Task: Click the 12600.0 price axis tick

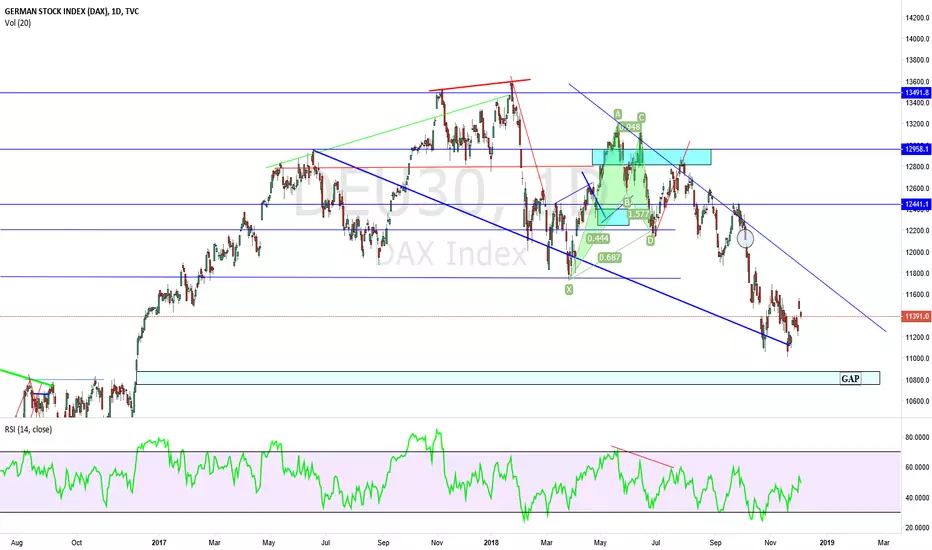Action: (917, 188)
